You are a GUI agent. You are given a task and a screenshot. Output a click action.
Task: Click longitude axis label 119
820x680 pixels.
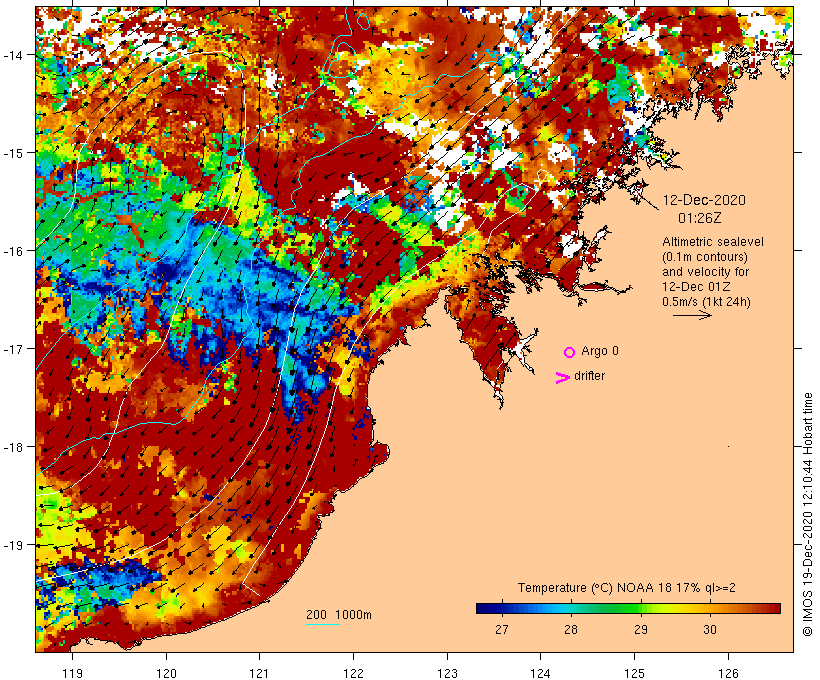coord(72,673)
